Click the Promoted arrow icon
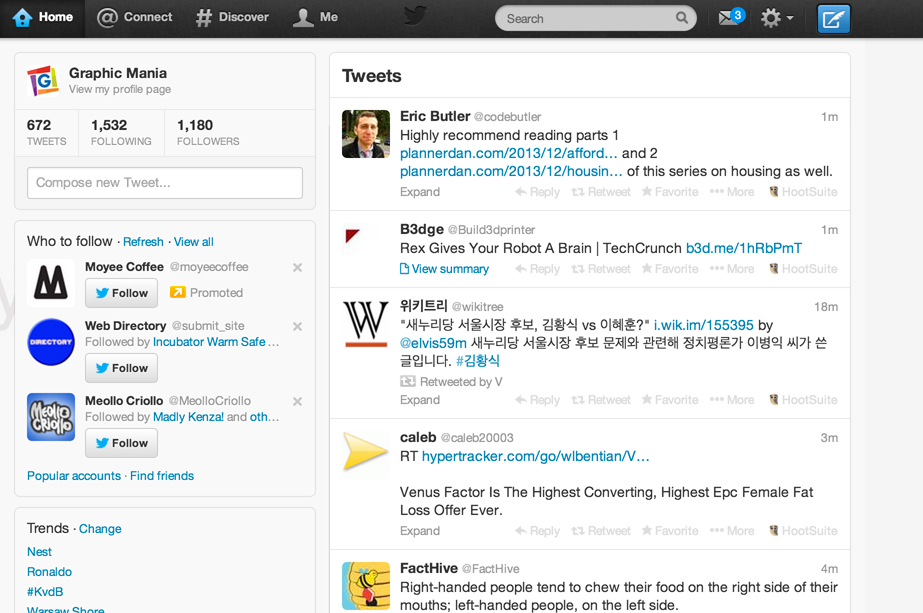 pos(178,292)
